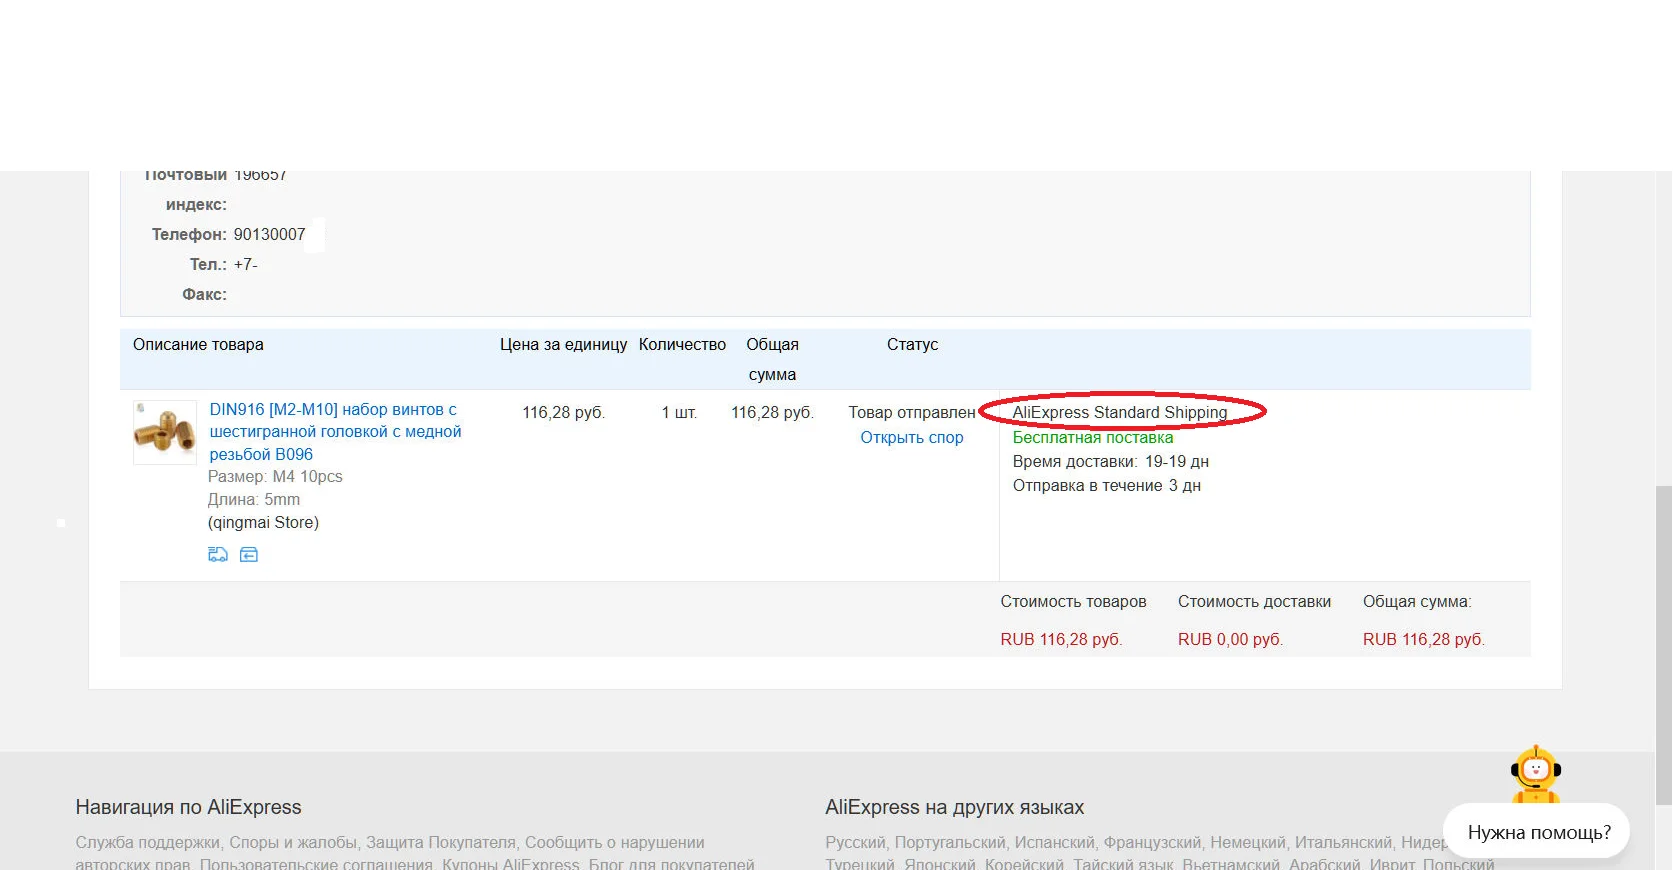Image resolution: width=1673 pixels, height=870 pixels.
Task: Click the green 'Бесплатная поставка' text
Action: coord(1093,437)
